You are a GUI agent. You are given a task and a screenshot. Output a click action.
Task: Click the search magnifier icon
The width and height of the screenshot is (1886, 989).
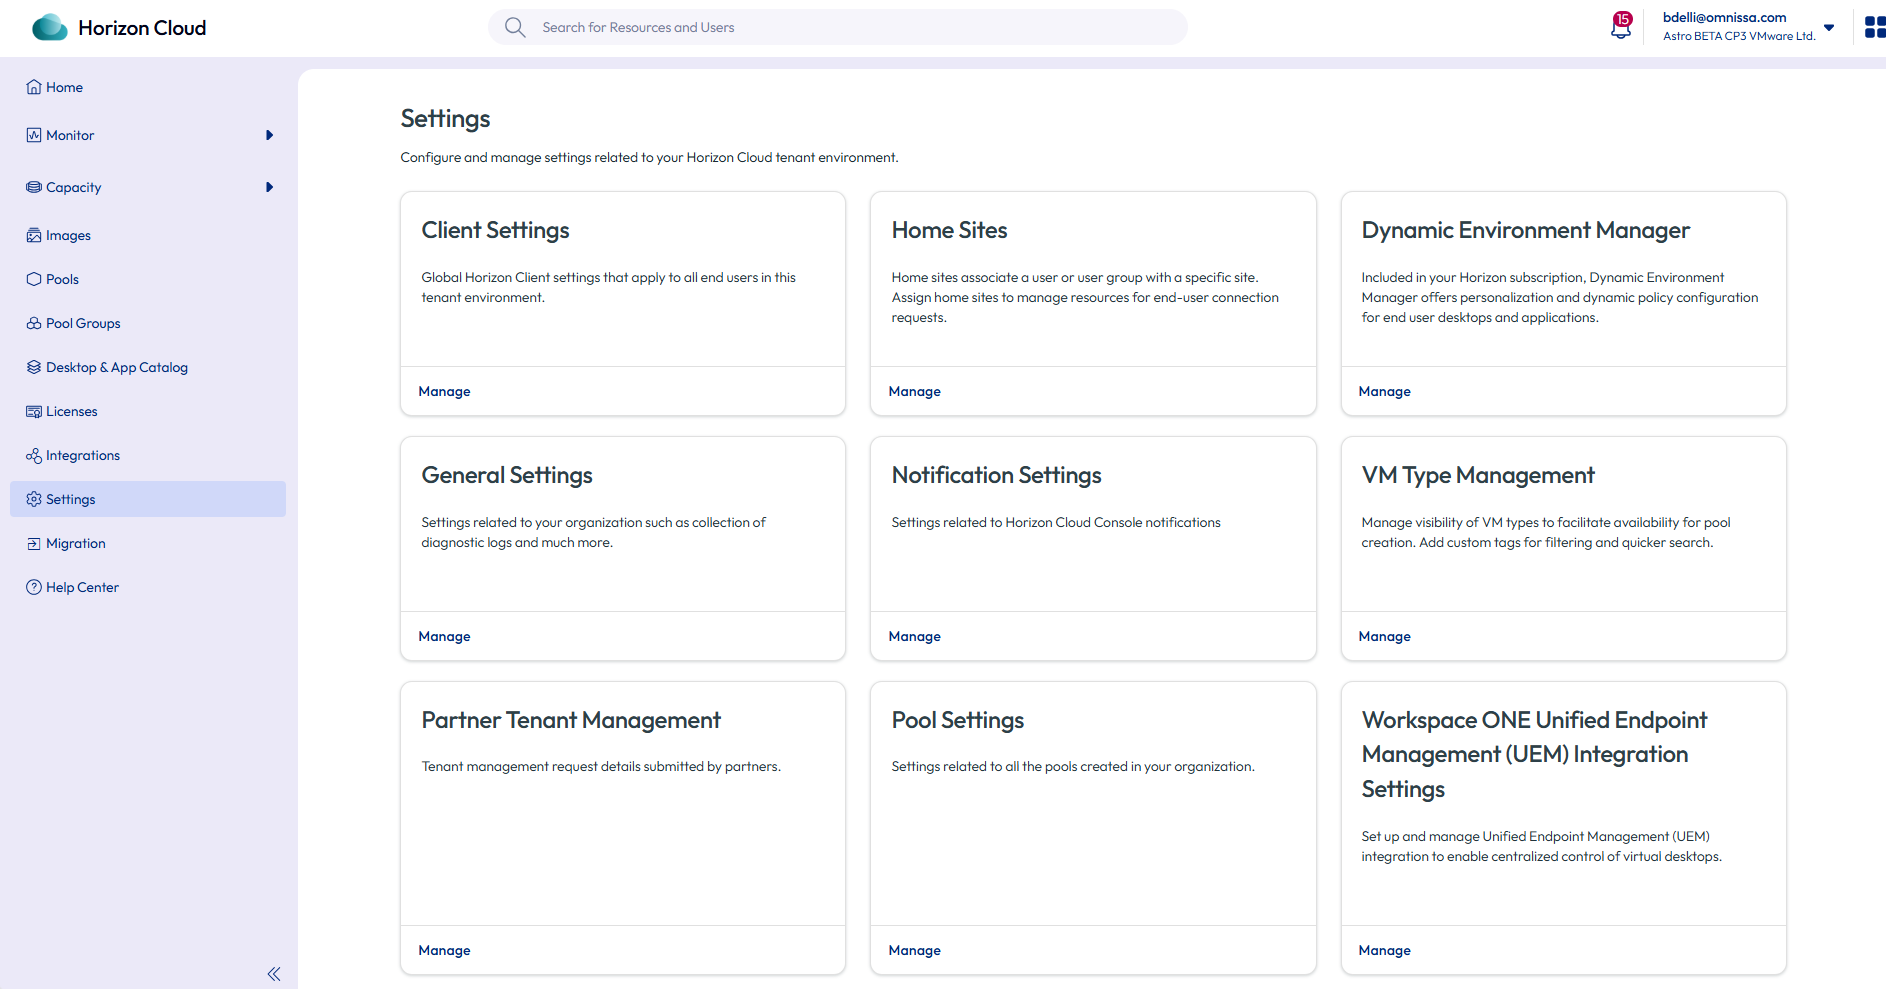(x=515, y=27)
